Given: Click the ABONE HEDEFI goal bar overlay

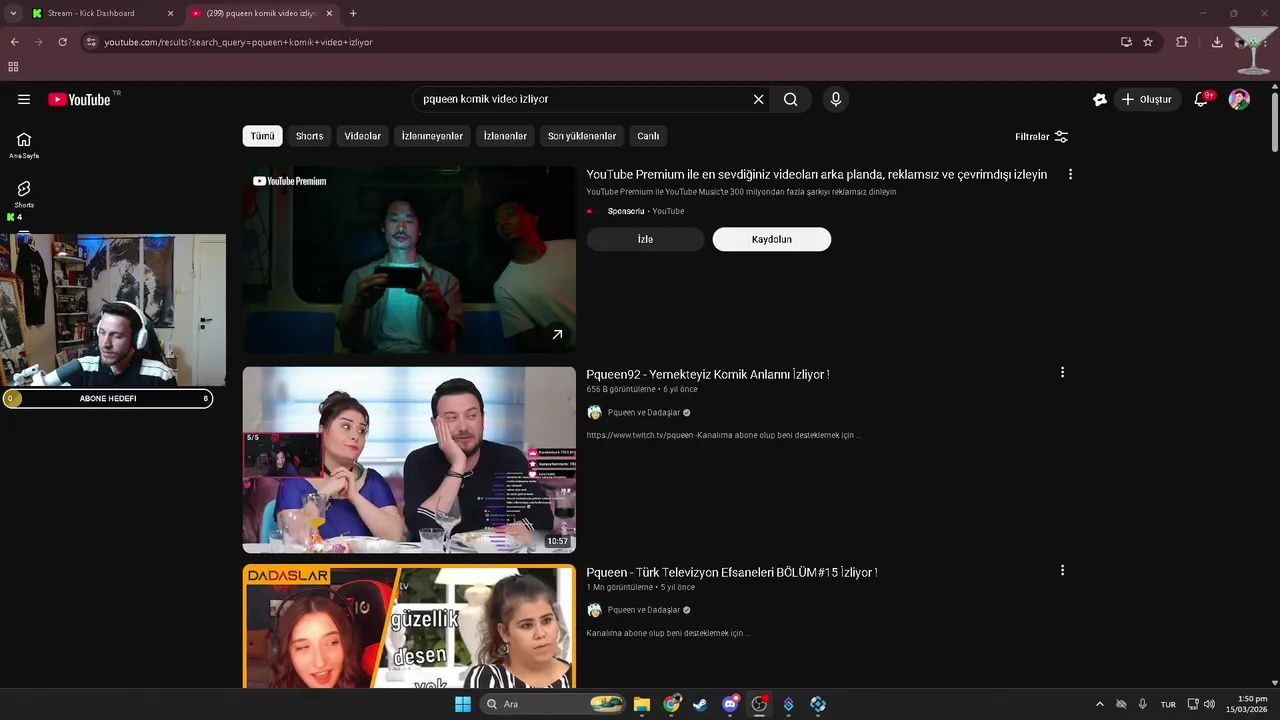Looking at the screenshot, I should click(108, 398).
